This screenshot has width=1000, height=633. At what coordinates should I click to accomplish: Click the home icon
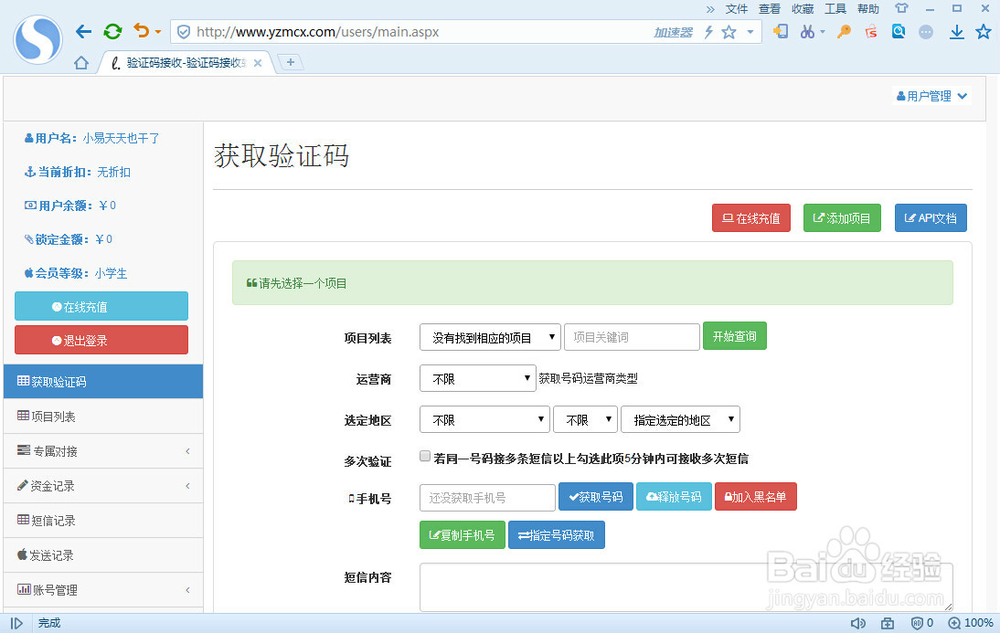tap(80, 61)
